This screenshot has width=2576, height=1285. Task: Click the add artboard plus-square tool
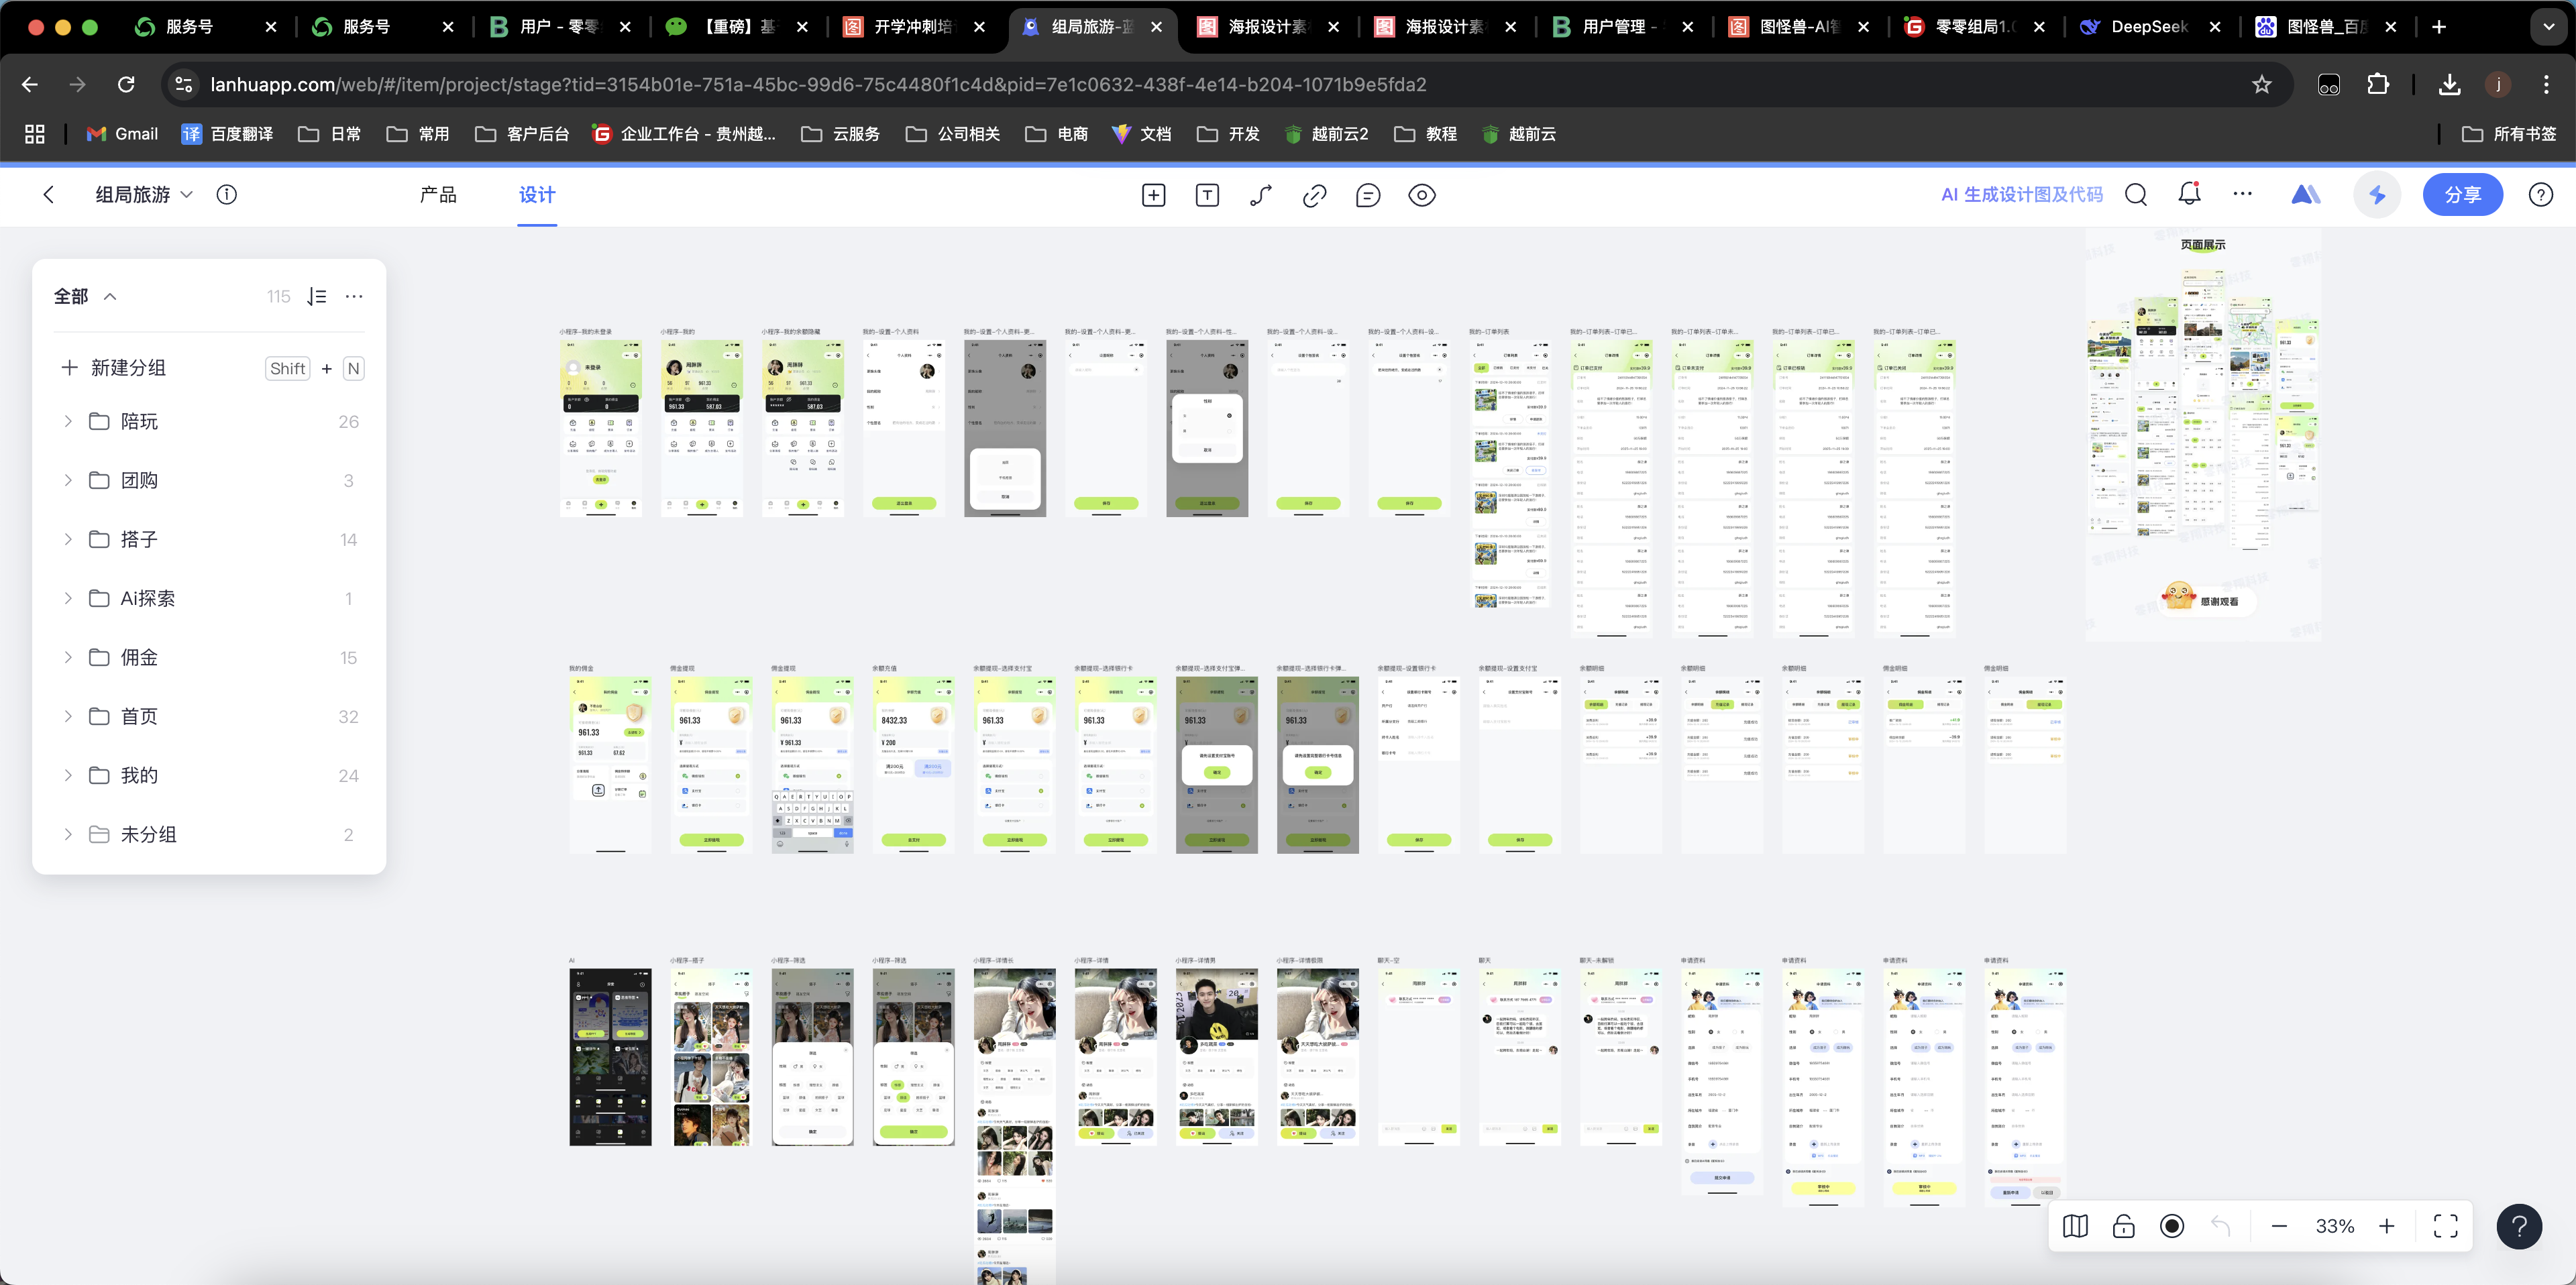tap(1153, 195)
